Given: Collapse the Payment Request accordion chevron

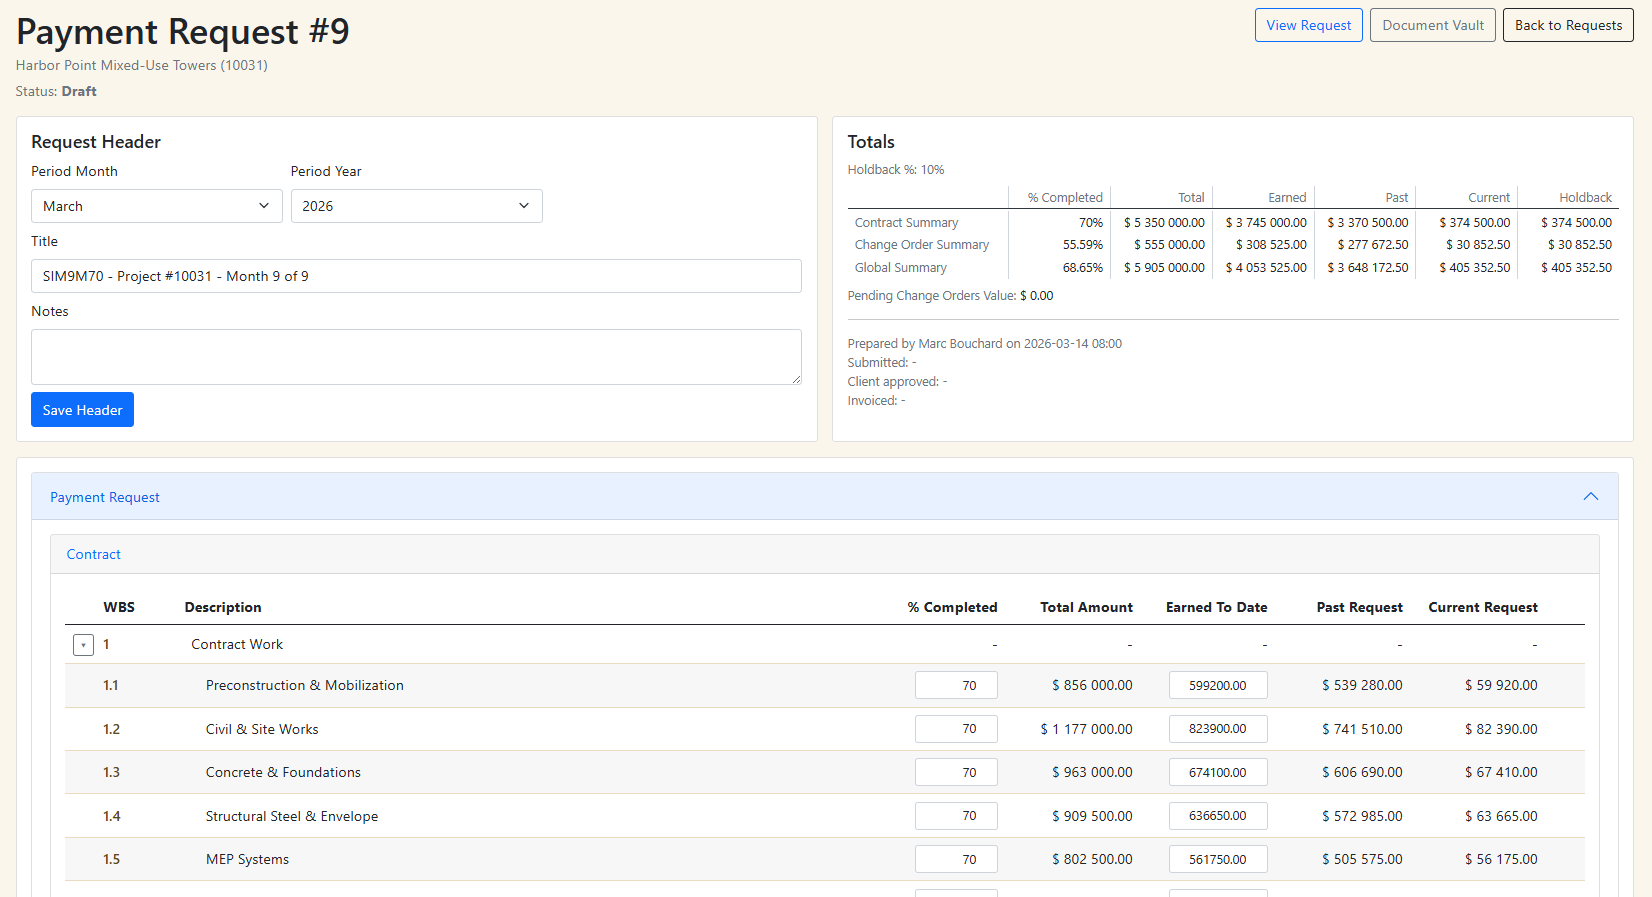Looking at the screenshot, I should [1590, 497].
